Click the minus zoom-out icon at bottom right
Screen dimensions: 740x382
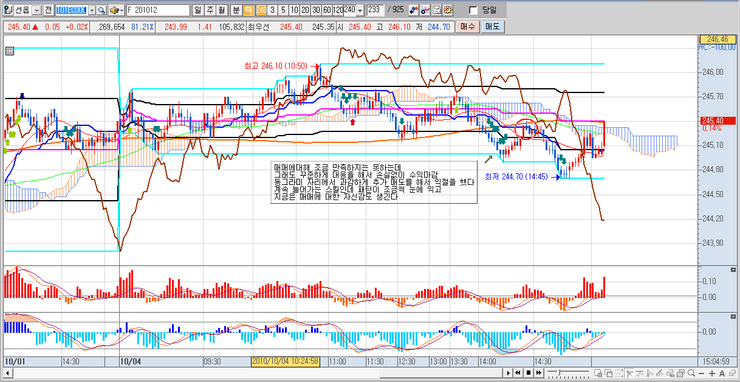[x=701, y=373]
